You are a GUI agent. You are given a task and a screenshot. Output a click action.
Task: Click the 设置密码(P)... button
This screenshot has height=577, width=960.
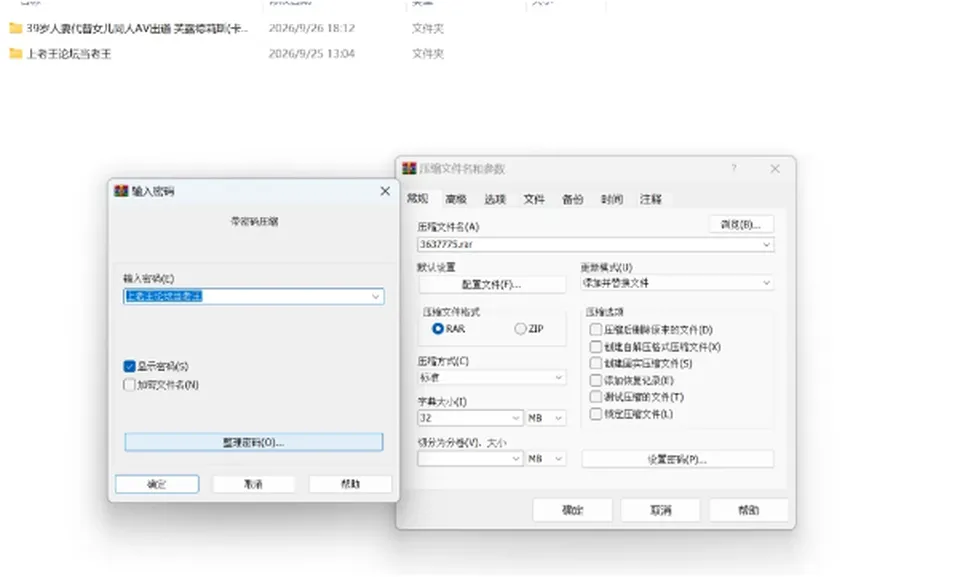[x=677, y=459]
